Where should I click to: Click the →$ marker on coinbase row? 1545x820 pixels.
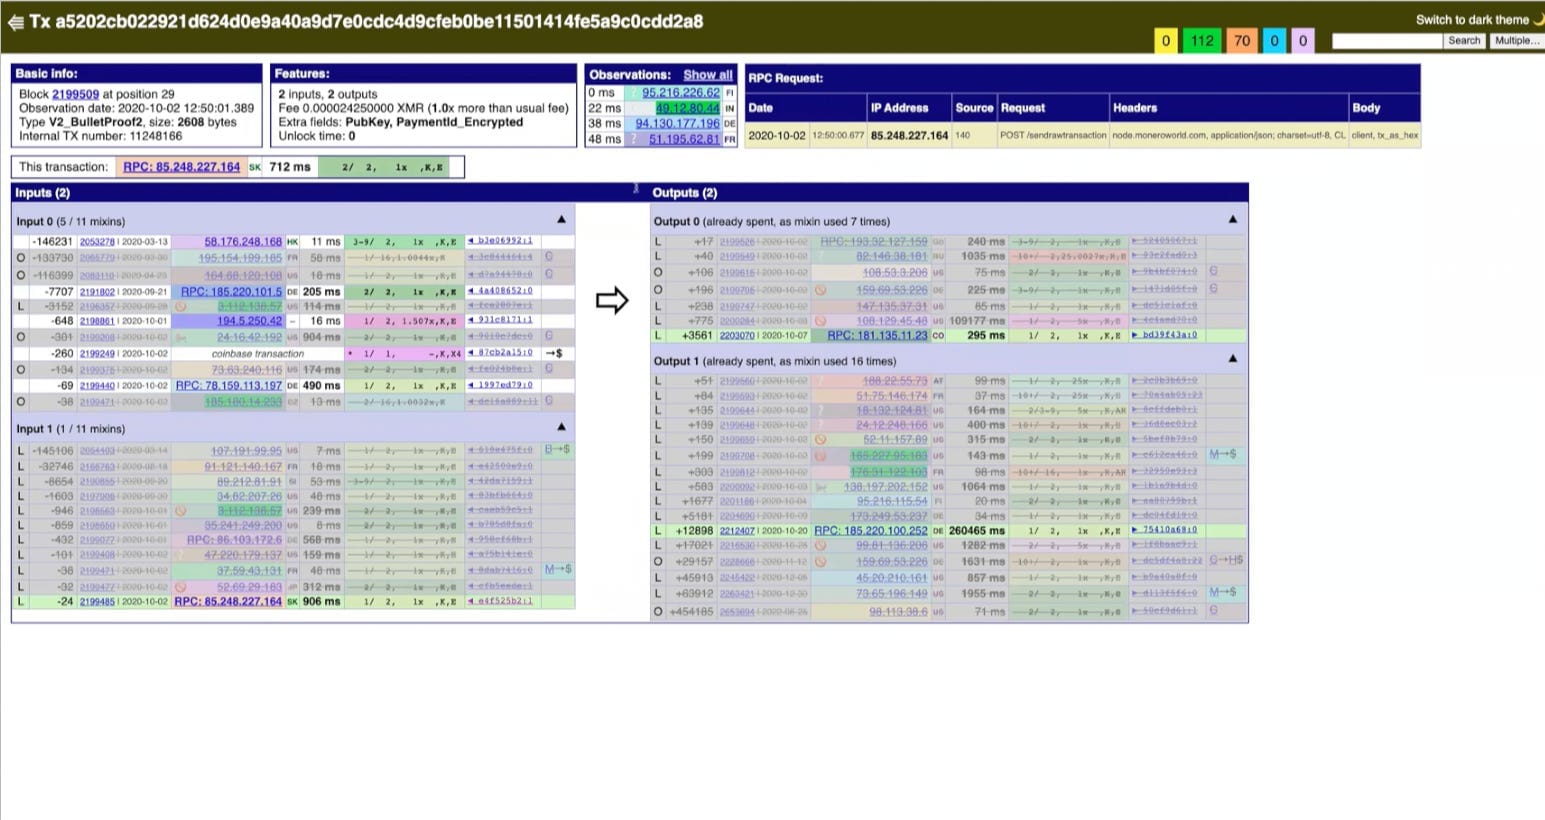pyautogui.click(x=553, y=354)
